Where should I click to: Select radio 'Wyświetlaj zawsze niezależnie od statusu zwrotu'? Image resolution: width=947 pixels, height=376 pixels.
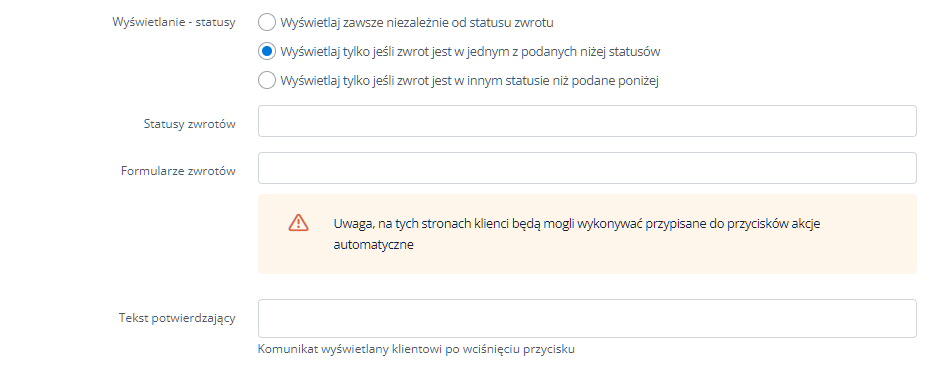[x=266, y=23]
